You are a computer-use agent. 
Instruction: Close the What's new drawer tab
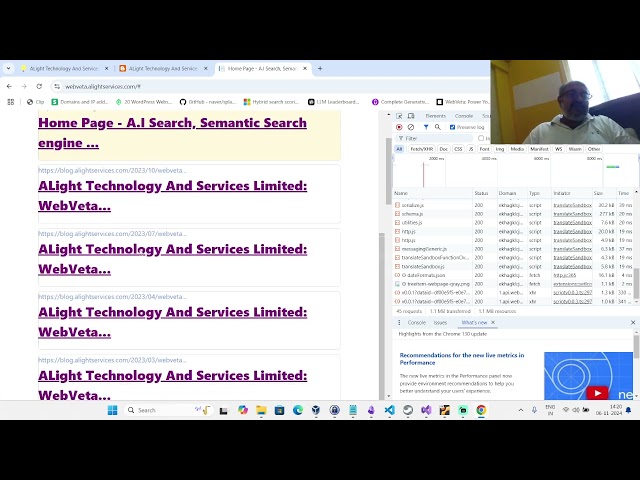493,322
